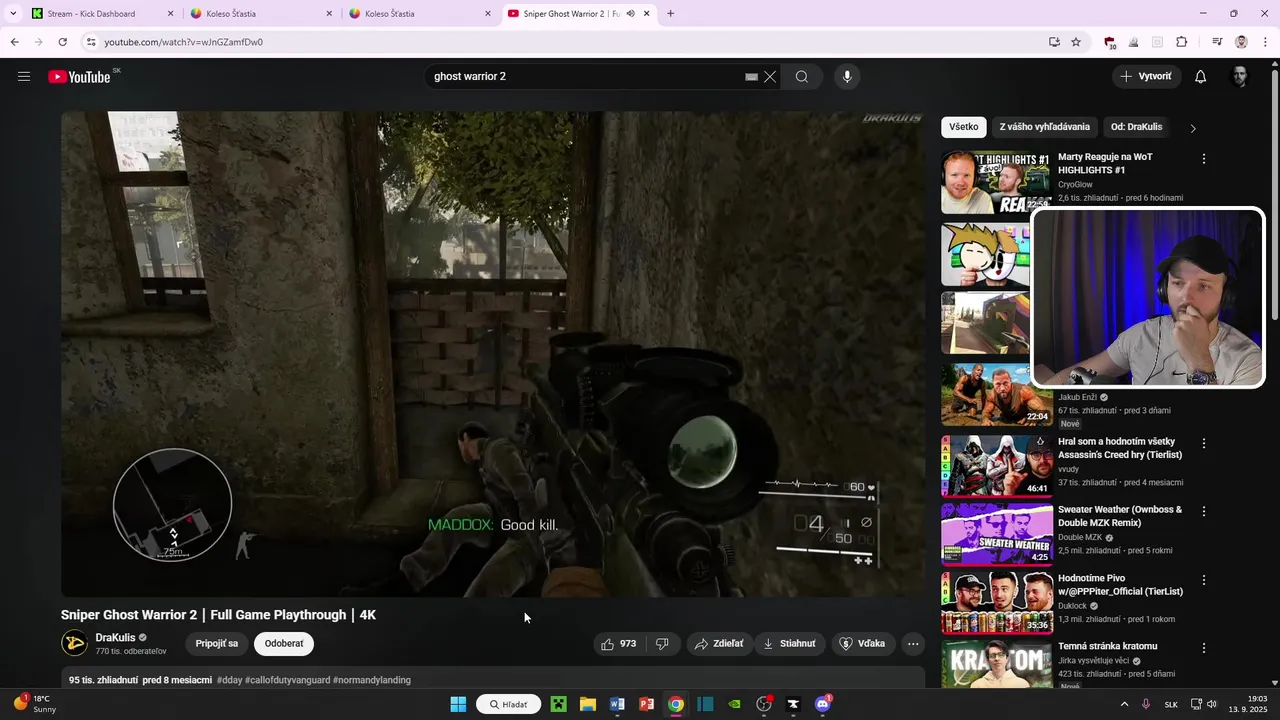Open more actions under the video
The height and width of the screenshot is (720, 1280).
click(913, 644)
